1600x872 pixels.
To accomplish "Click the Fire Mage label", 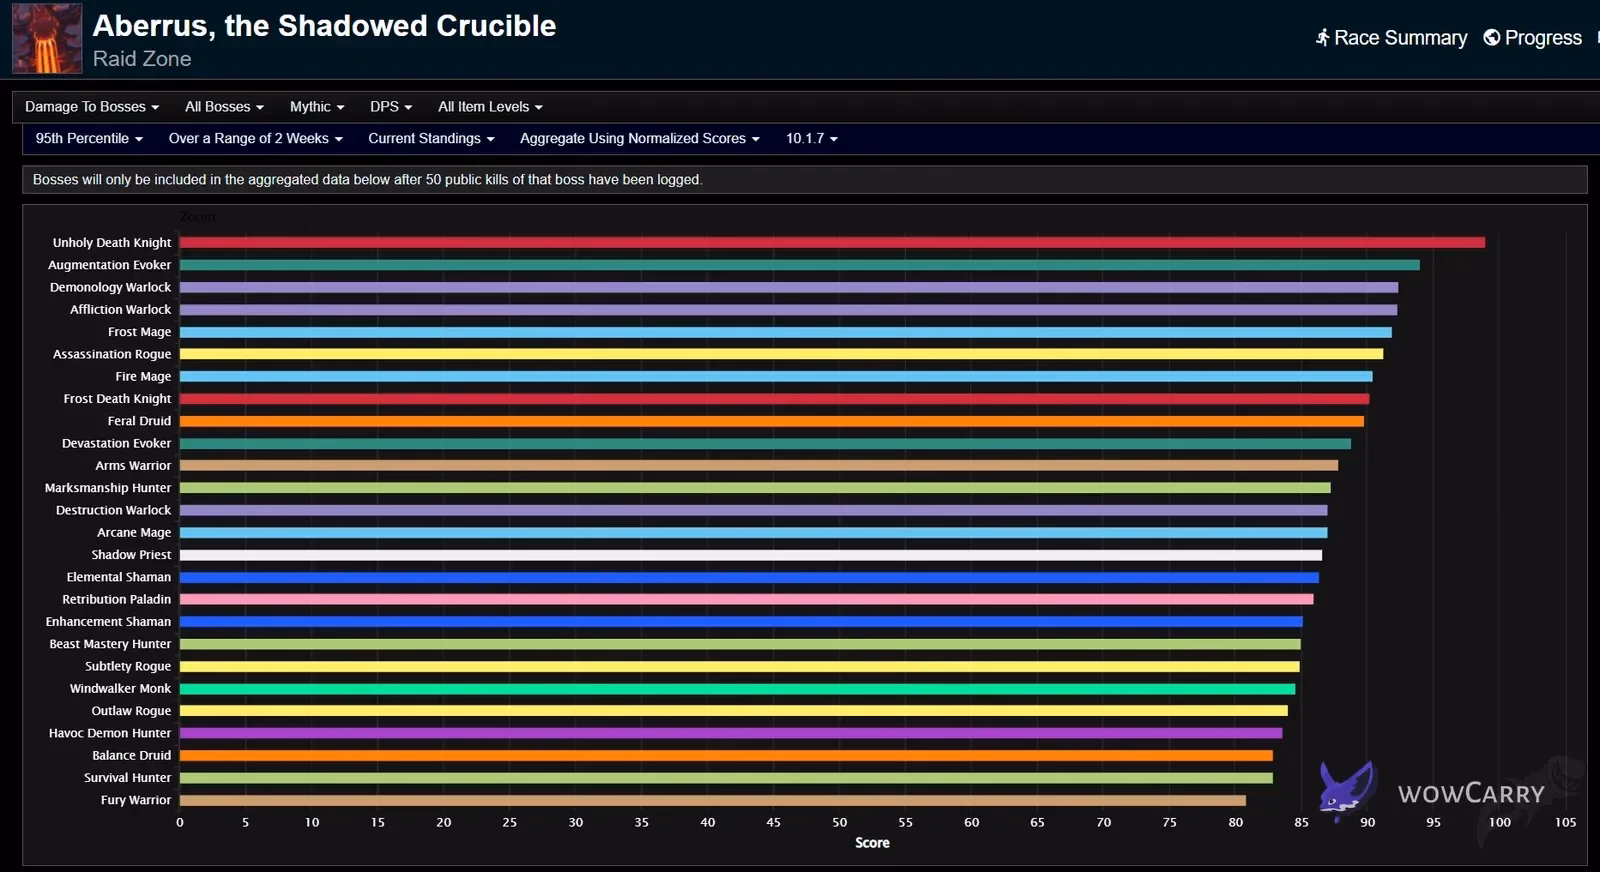I will [x=143, y=377].
